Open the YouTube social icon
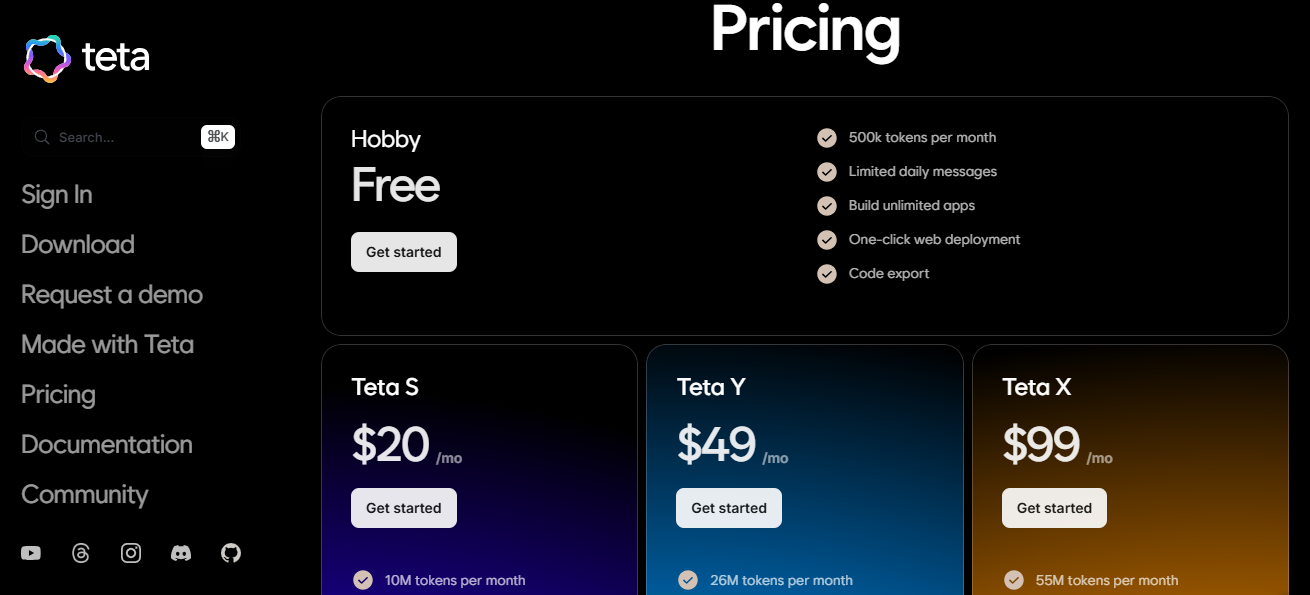The width and height of the screenshot is (1310, 595). click(x=31, y=553)
